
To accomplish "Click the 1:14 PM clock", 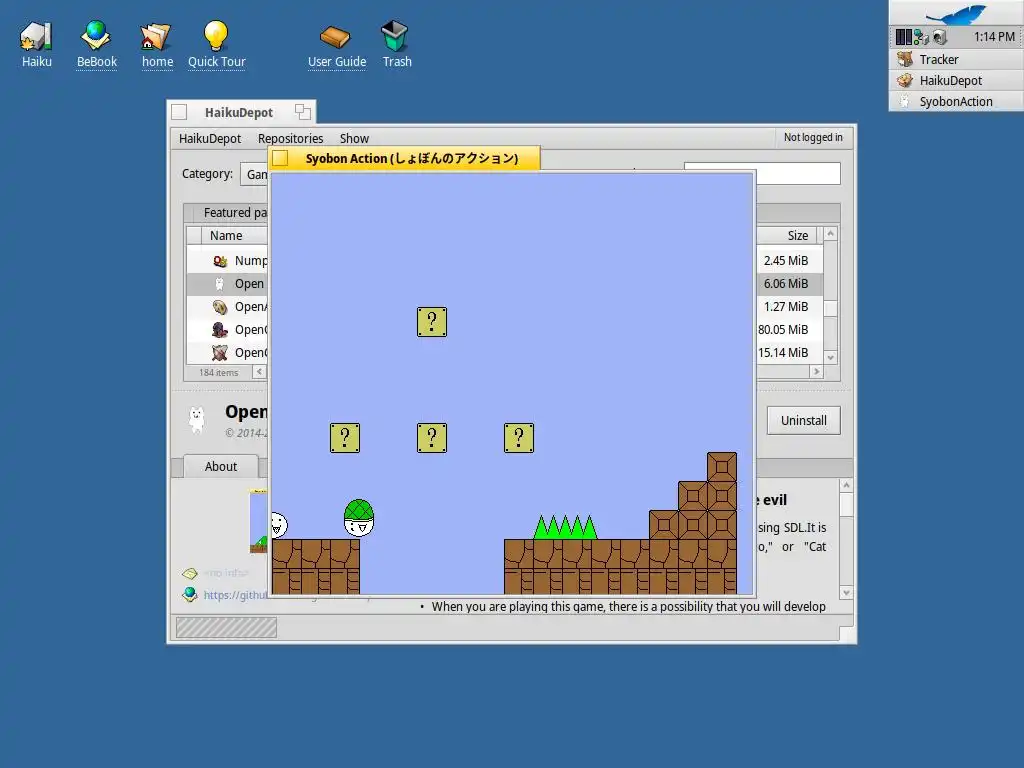I will pyautogui.click(x=994, y=37).
